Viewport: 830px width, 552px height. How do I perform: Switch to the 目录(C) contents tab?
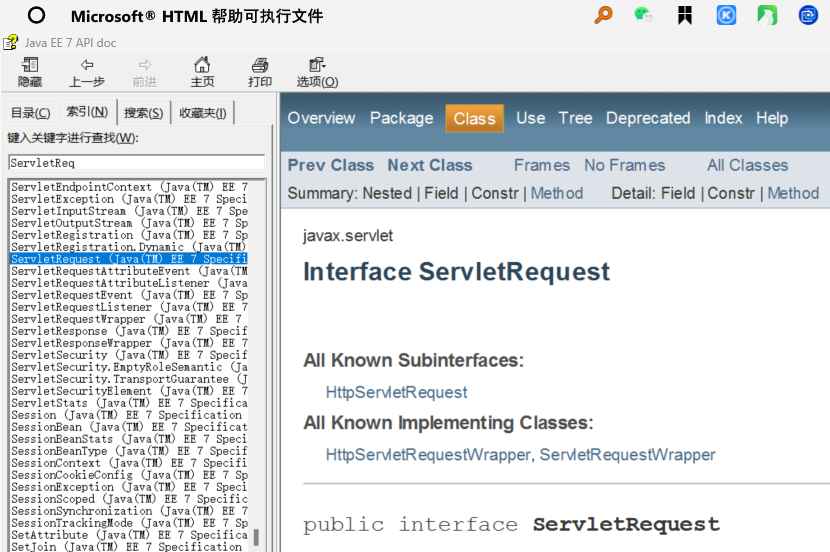click(x=30, y=113)
